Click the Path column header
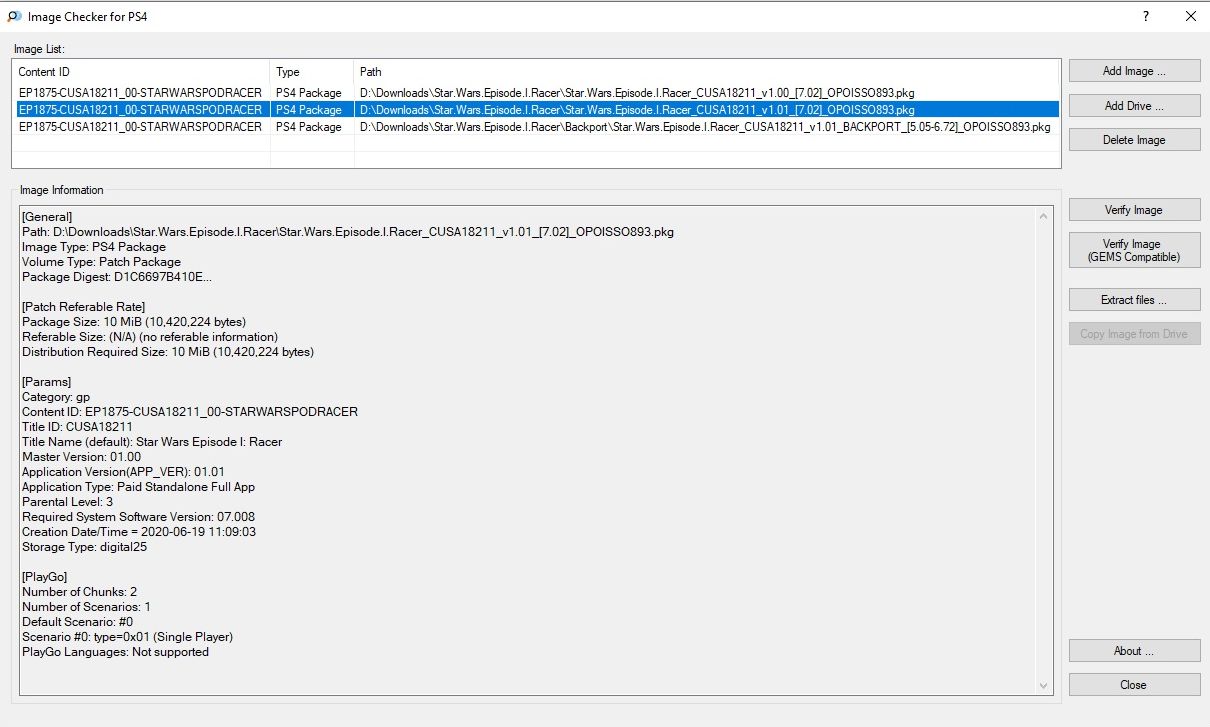This screenshot has height=727, width=1210. point(707,72)
